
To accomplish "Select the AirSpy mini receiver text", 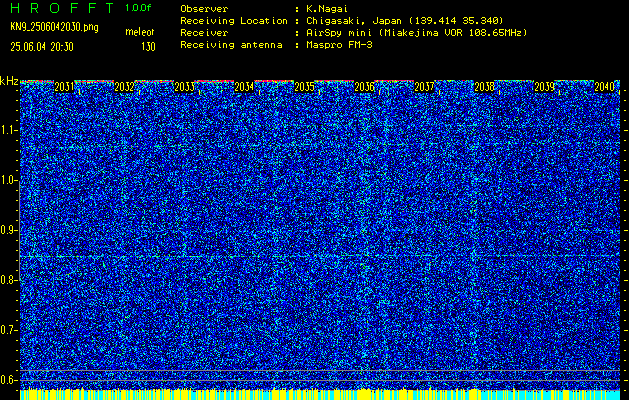I will (416, 33).
